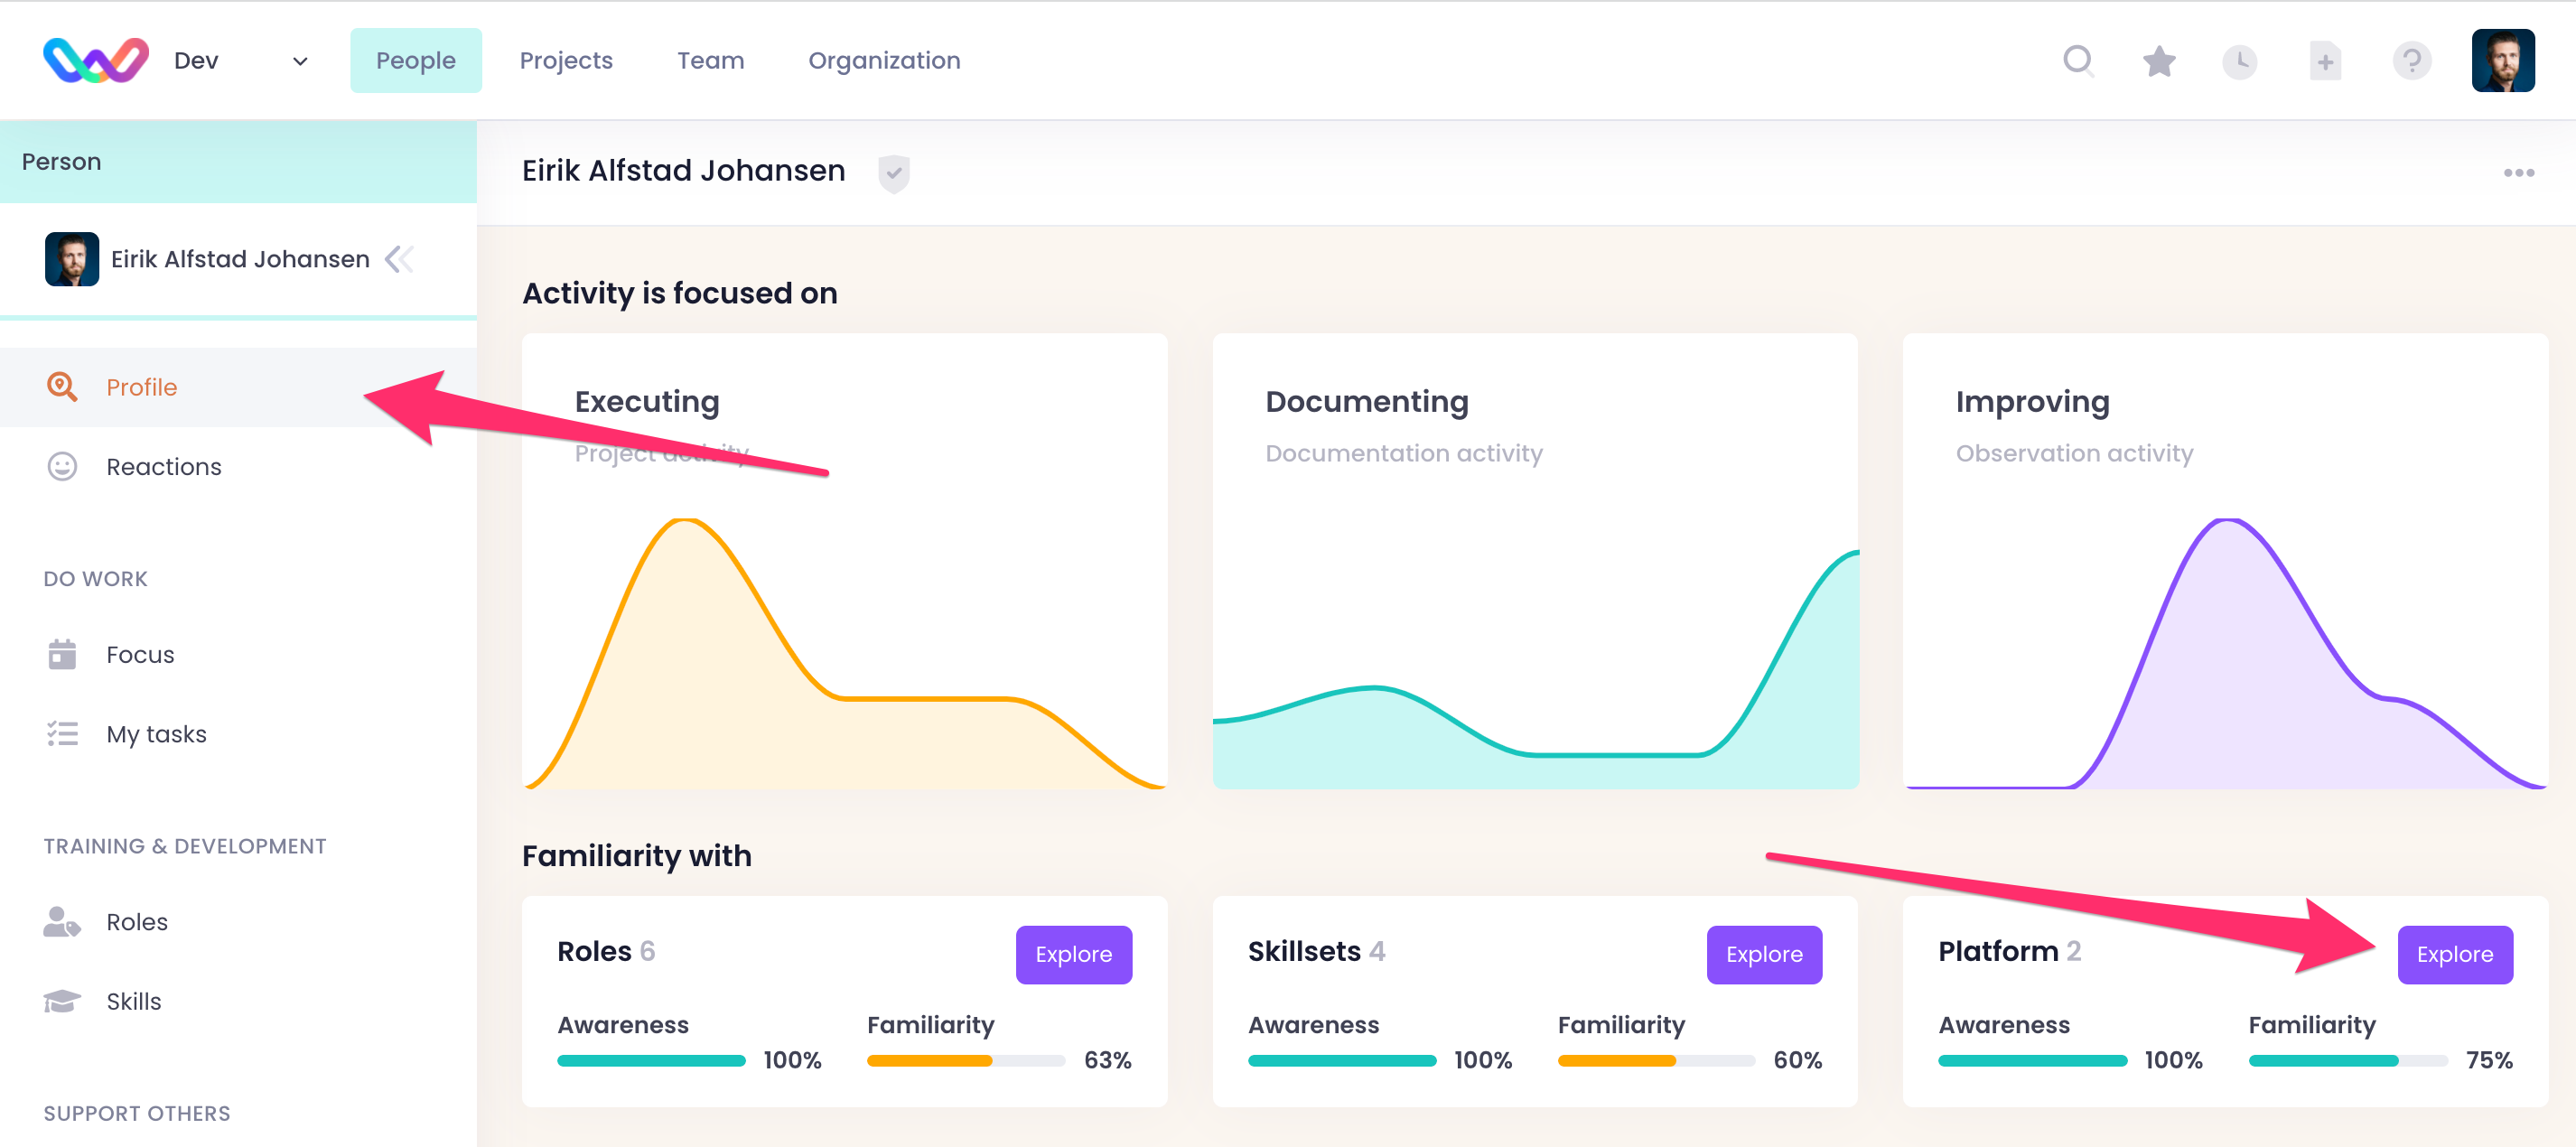
Task: Click the search magnifier icon
Action: pos(2078,61)
